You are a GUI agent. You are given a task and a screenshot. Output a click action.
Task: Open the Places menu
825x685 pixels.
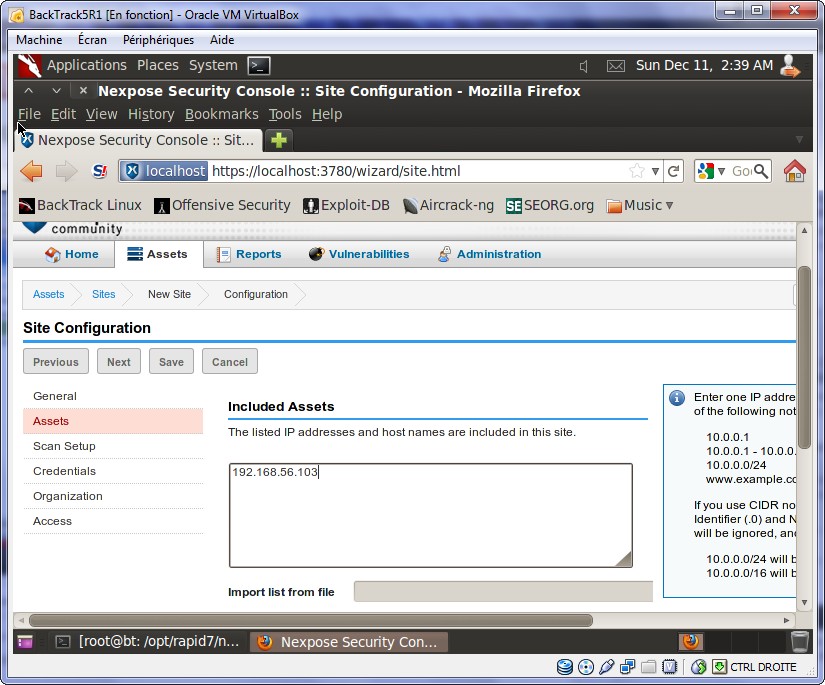[x=158, y=65]
